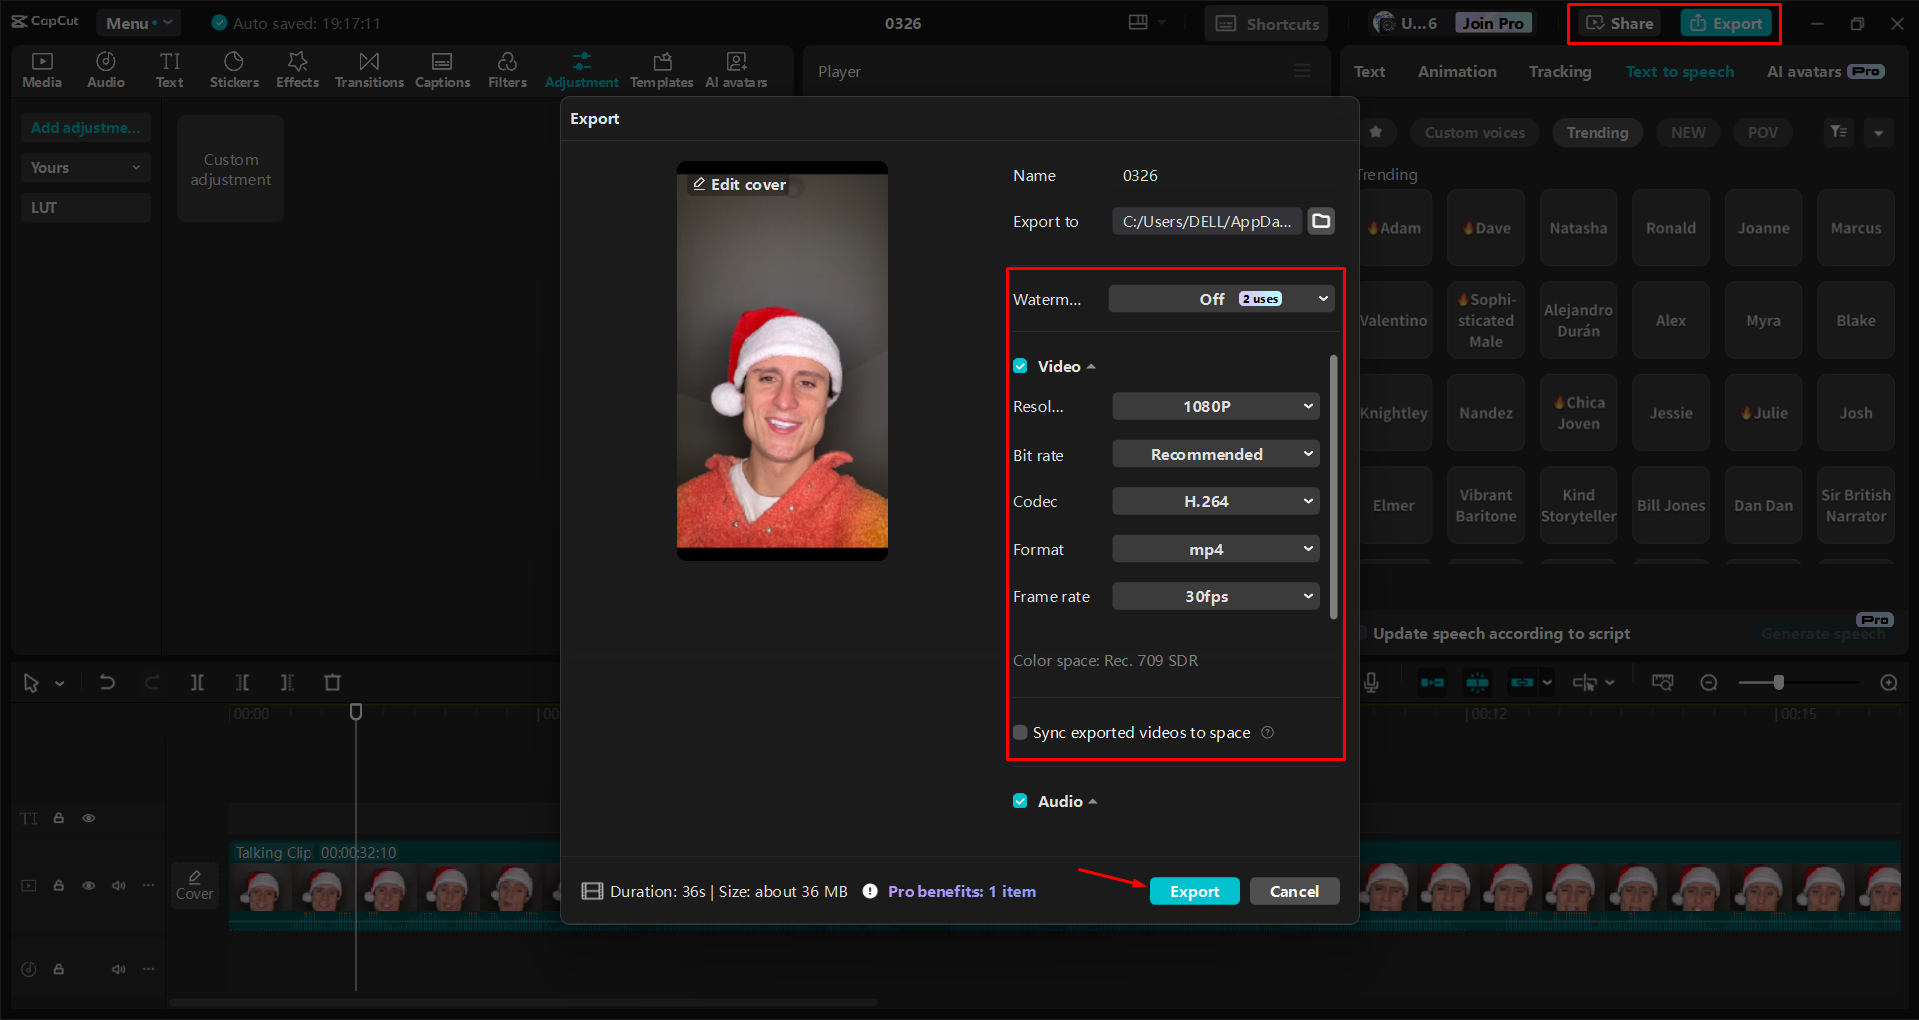The height and width of the screenshot is (1020, 1919).
Task: Adjust the timeline zoom slider
Action: click(x=1779, y=682)
